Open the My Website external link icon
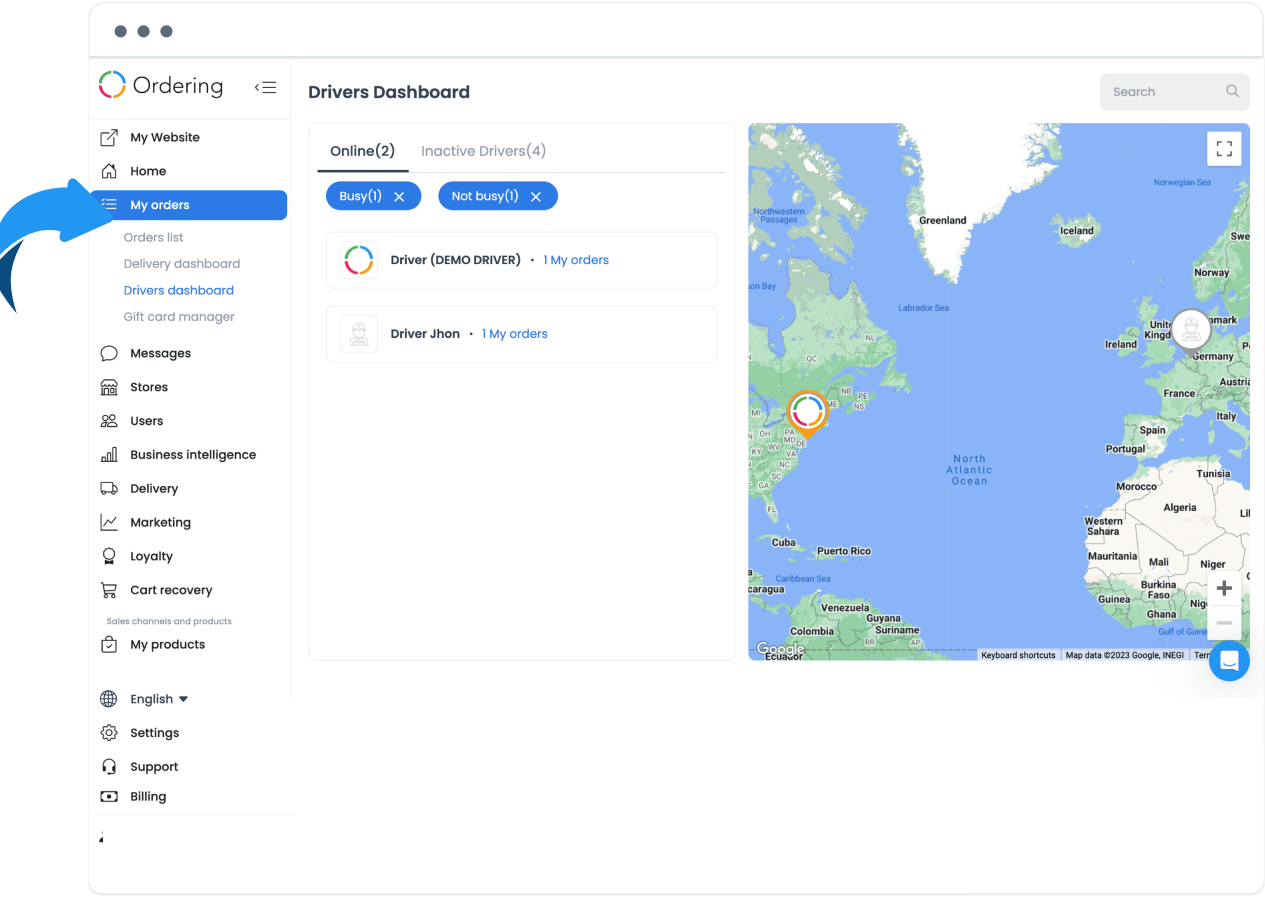Image resolution: width=1265 pixels, height=898 pixels. tap(110, 138)
